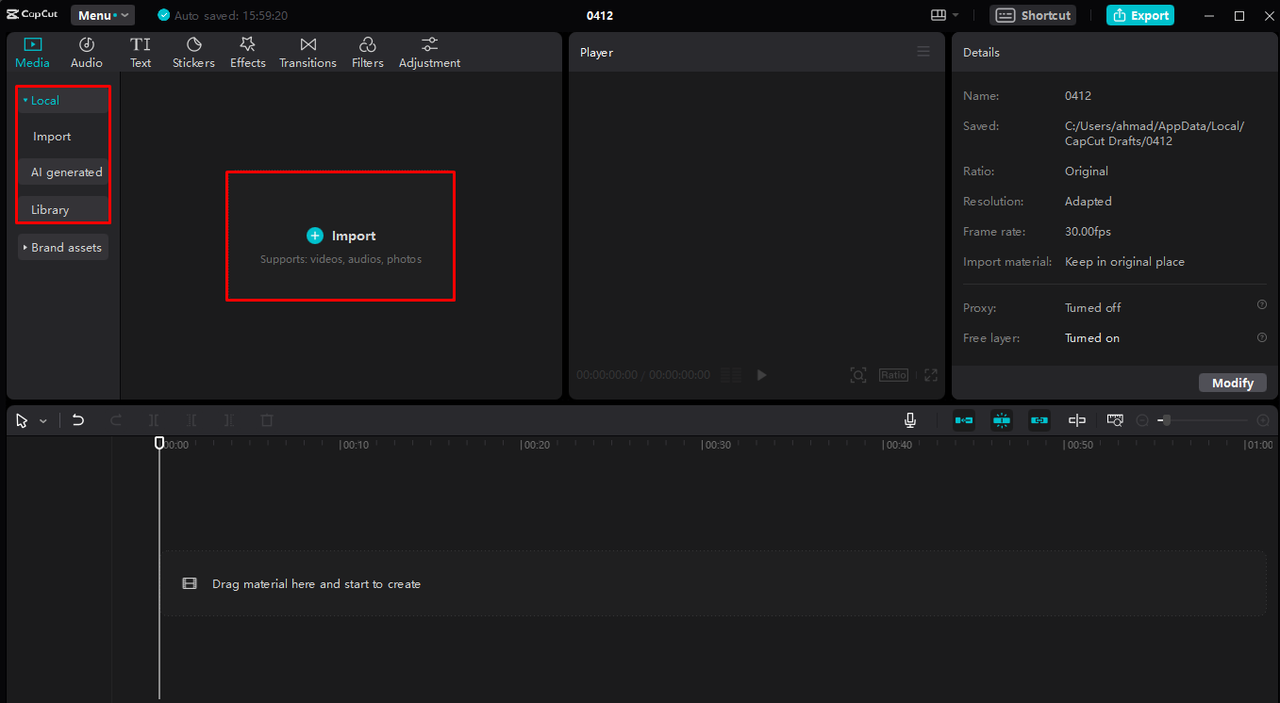
Task: Click the Proxy help info icon
Action: click(1262, 305)
